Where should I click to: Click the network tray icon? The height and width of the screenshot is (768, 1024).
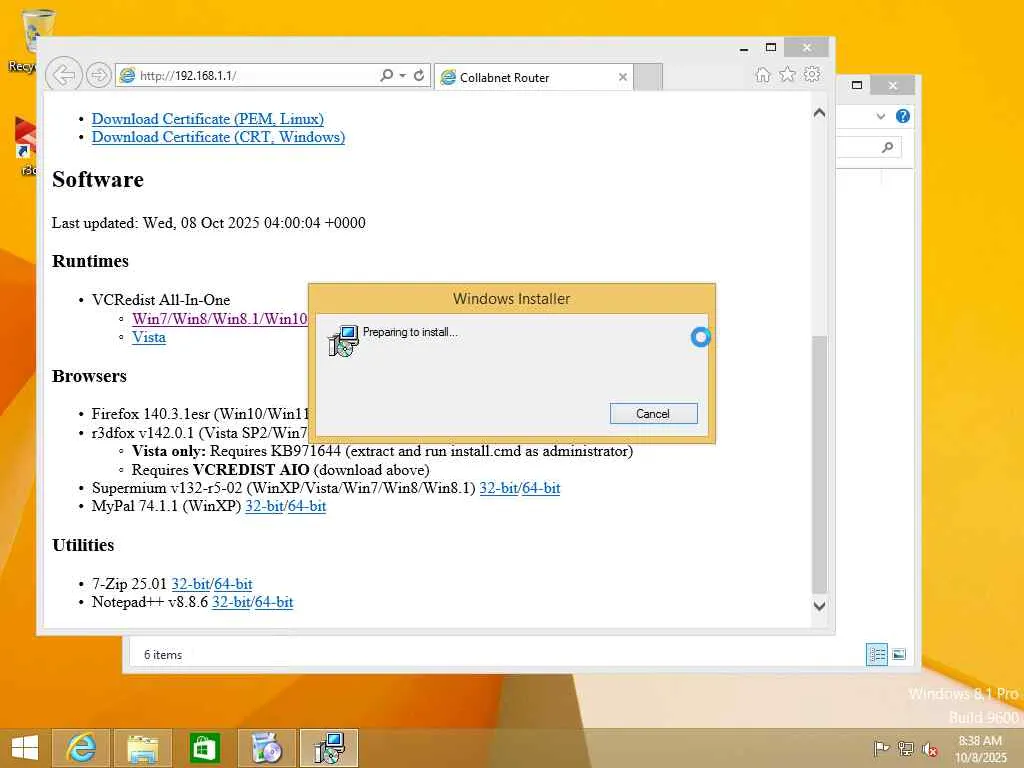click(906, 748)
